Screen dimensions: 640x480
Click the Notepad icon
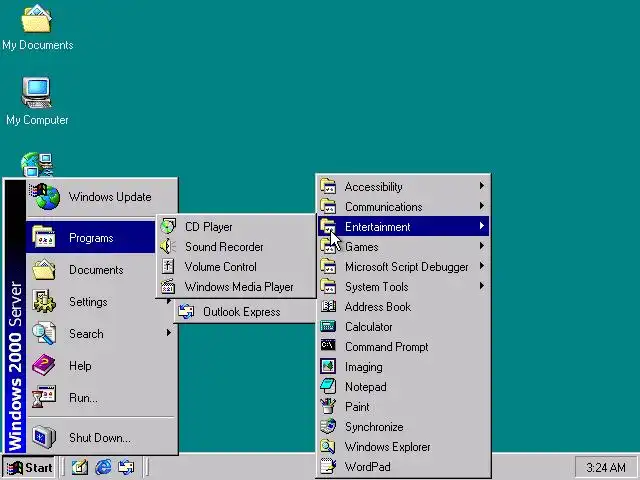click(328, 386)
